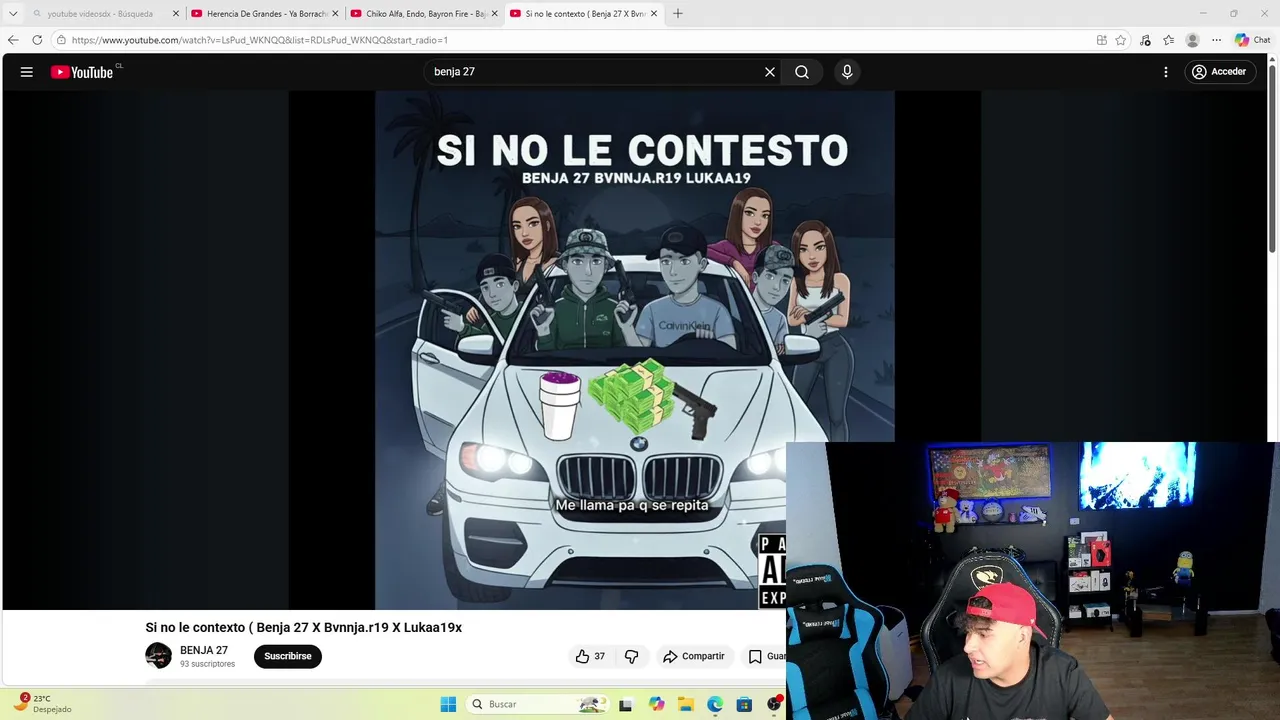Viewport: 1280px width, 720px height.
Task: Open Microsoft Edge from the taskbar
Action: pos(715,704)
